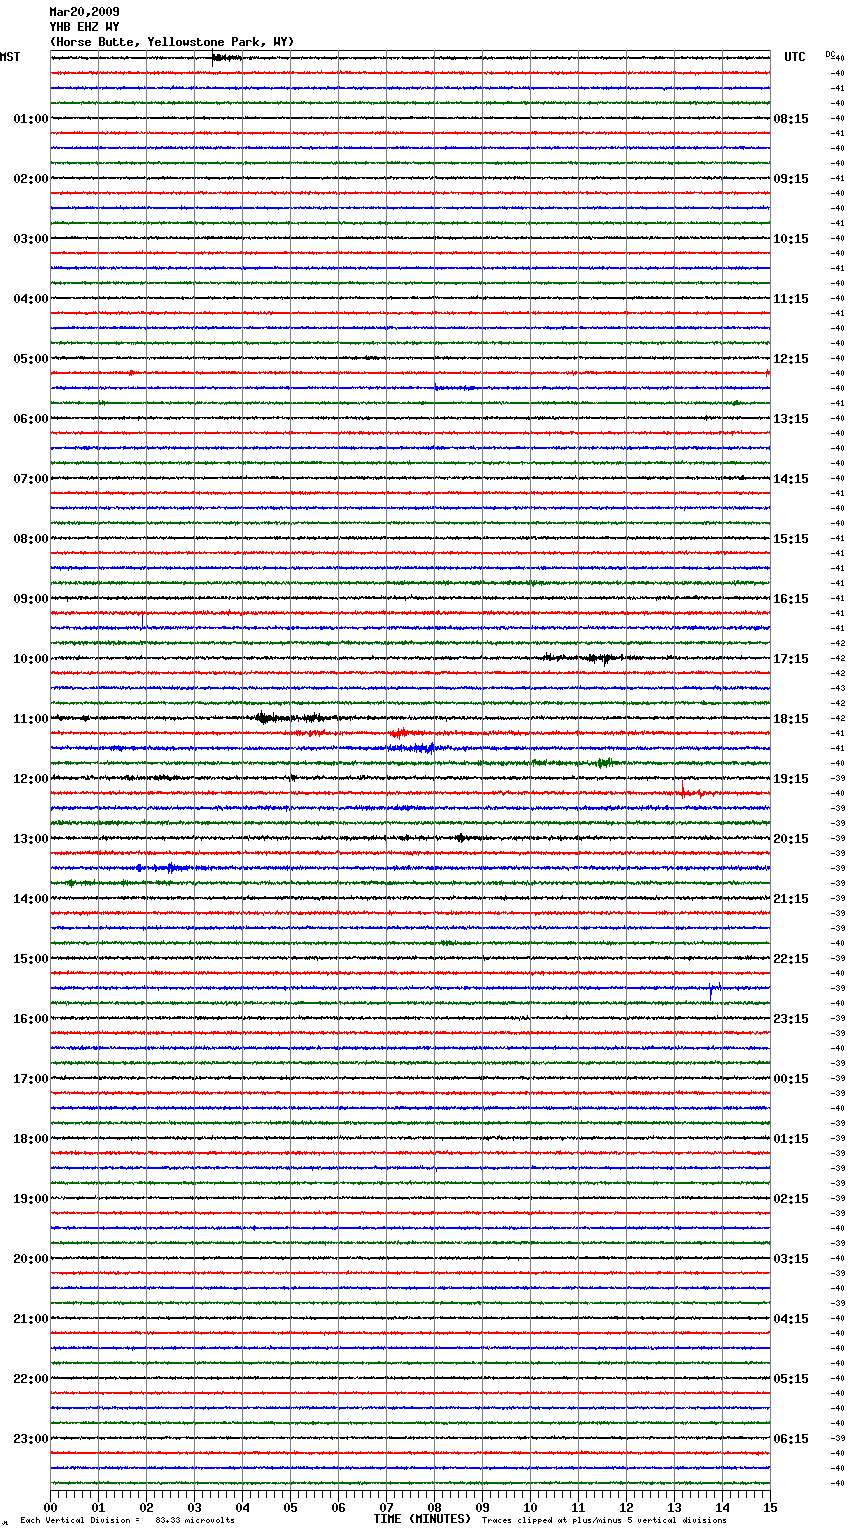Click the 08:15 UTC time label
850x1534 pixels.
click(x=791, y=119)
